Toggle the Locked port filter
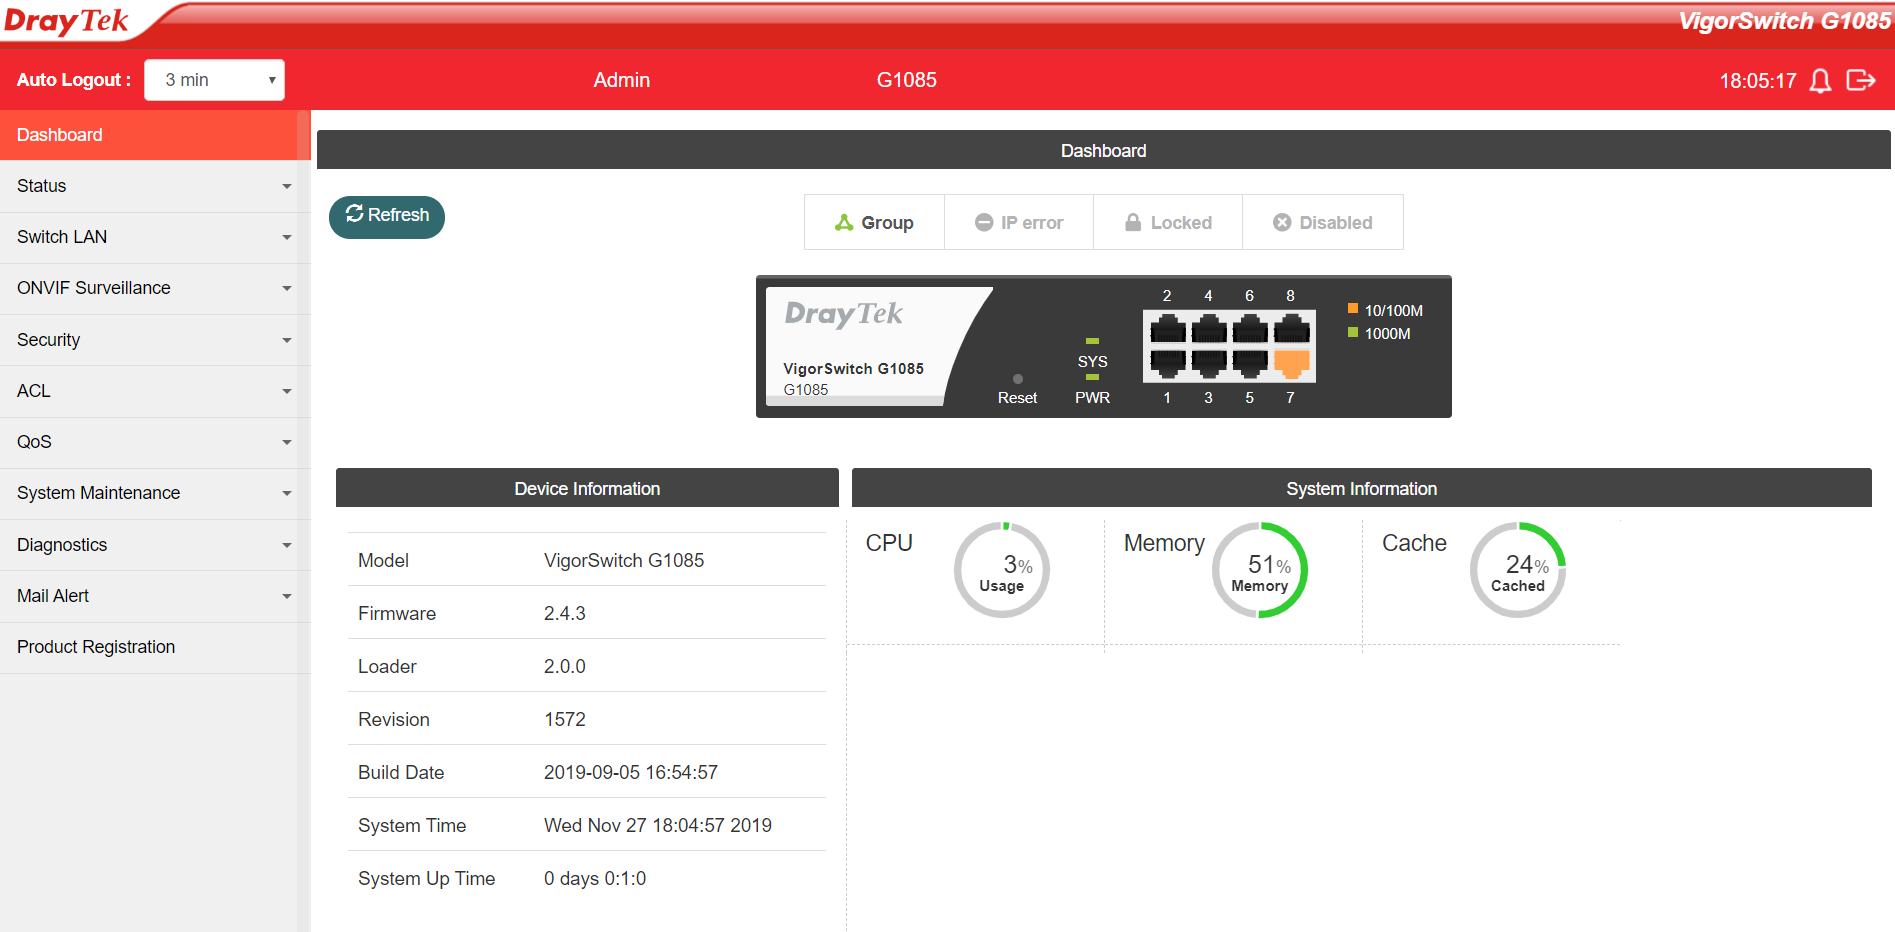1895x932 pixels. click(x=1168, y=223)
